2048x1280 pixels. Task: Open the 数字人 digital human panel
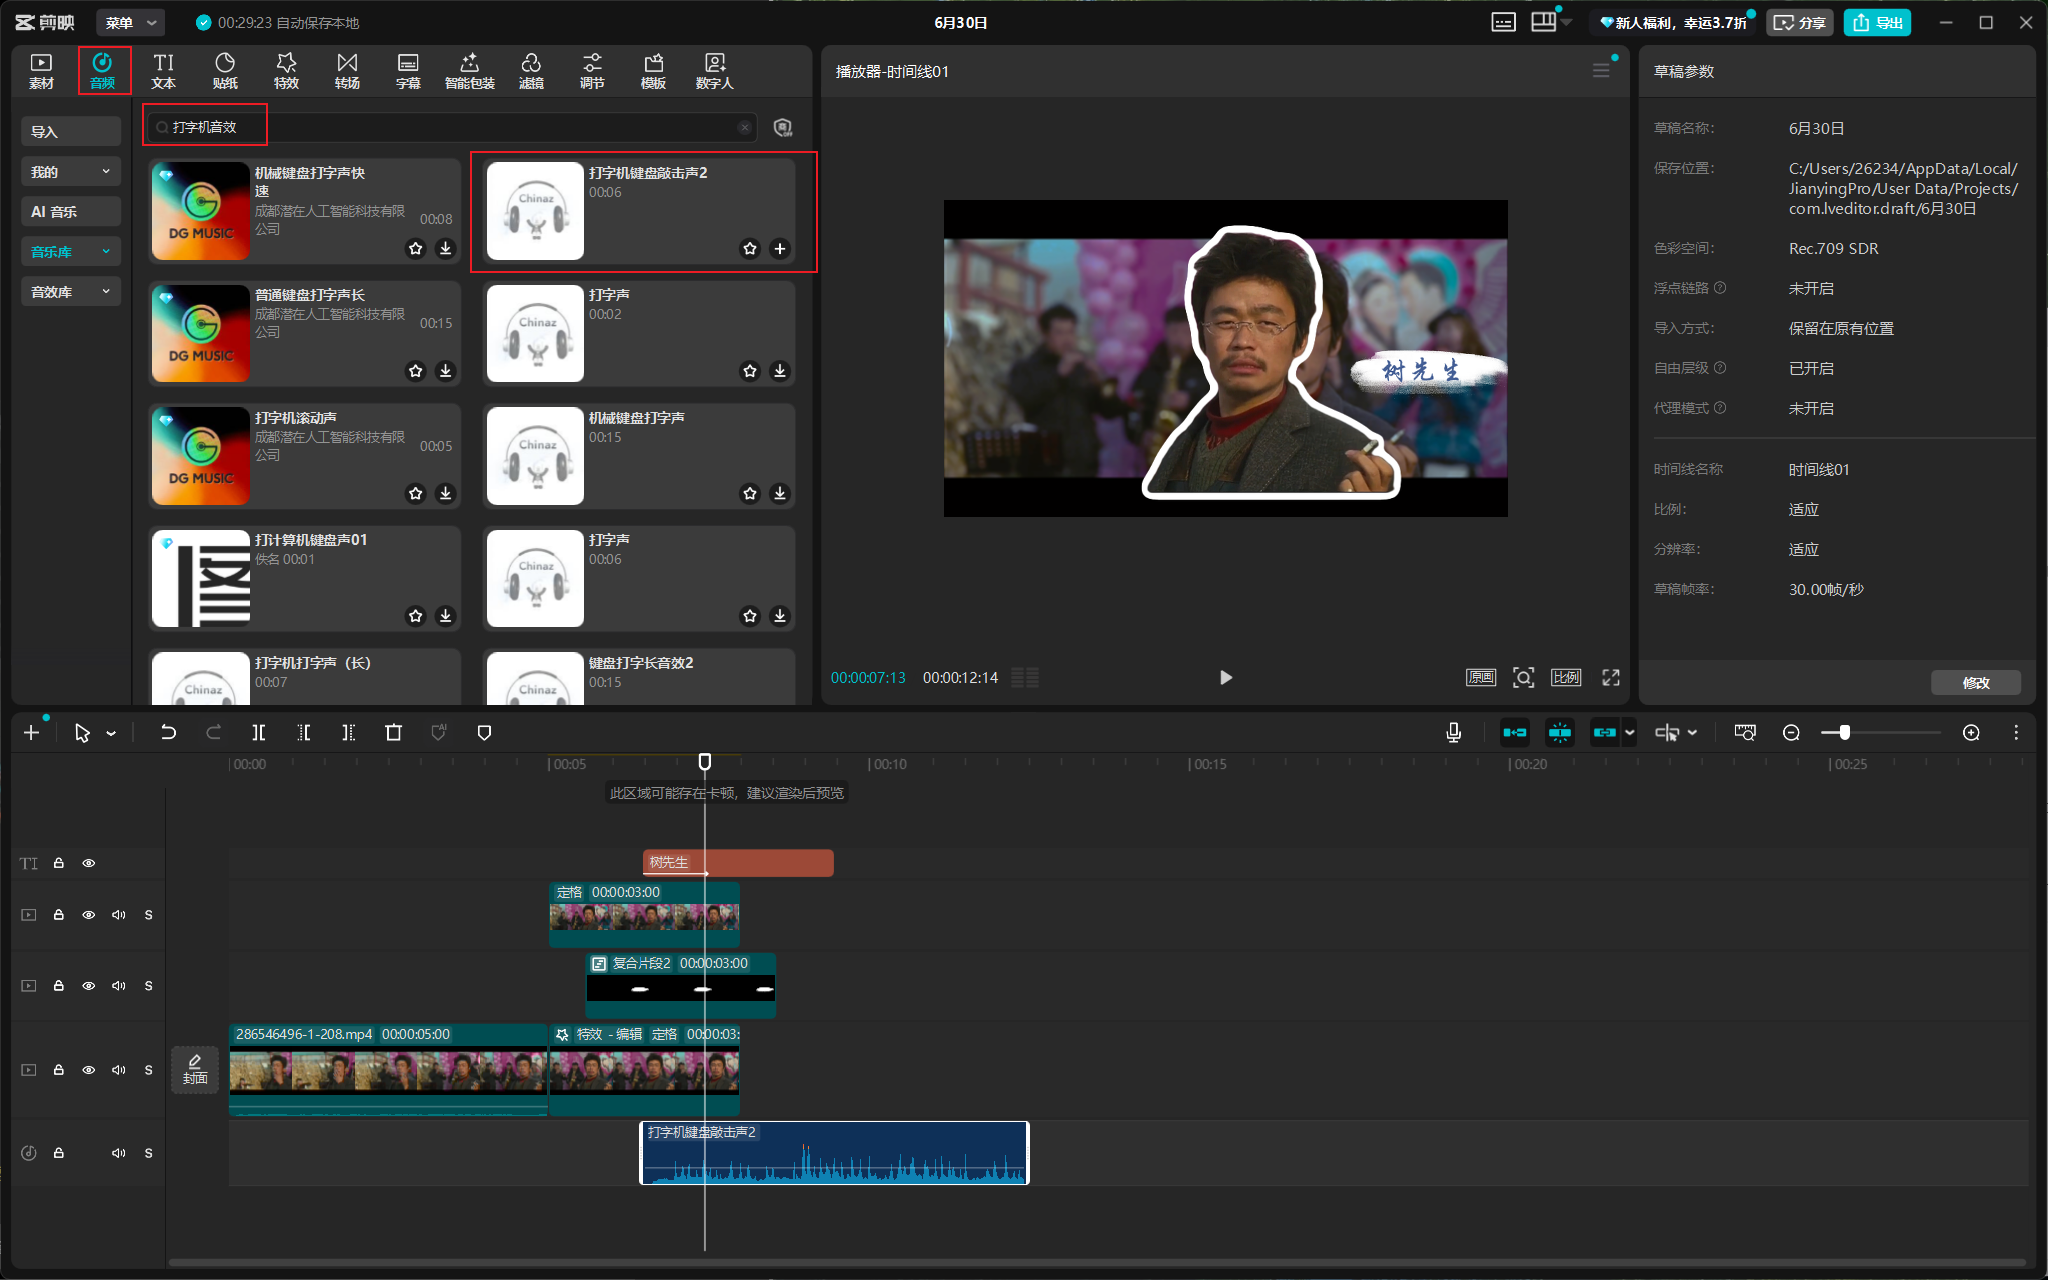click(714, 71)
